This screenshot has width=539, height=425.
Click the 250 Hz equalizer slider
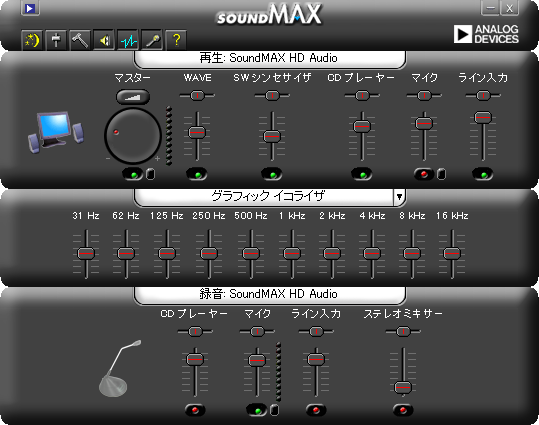209,254
